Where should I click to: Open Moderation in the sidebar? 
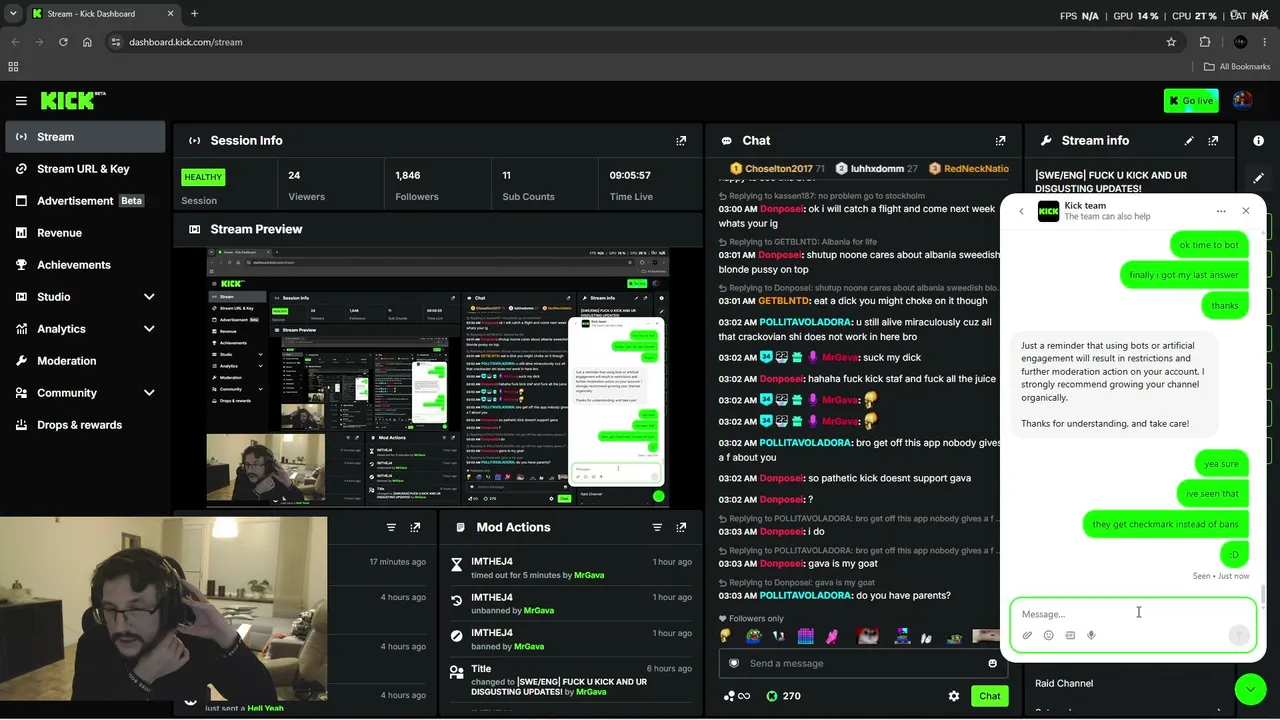tap(85, 361)
